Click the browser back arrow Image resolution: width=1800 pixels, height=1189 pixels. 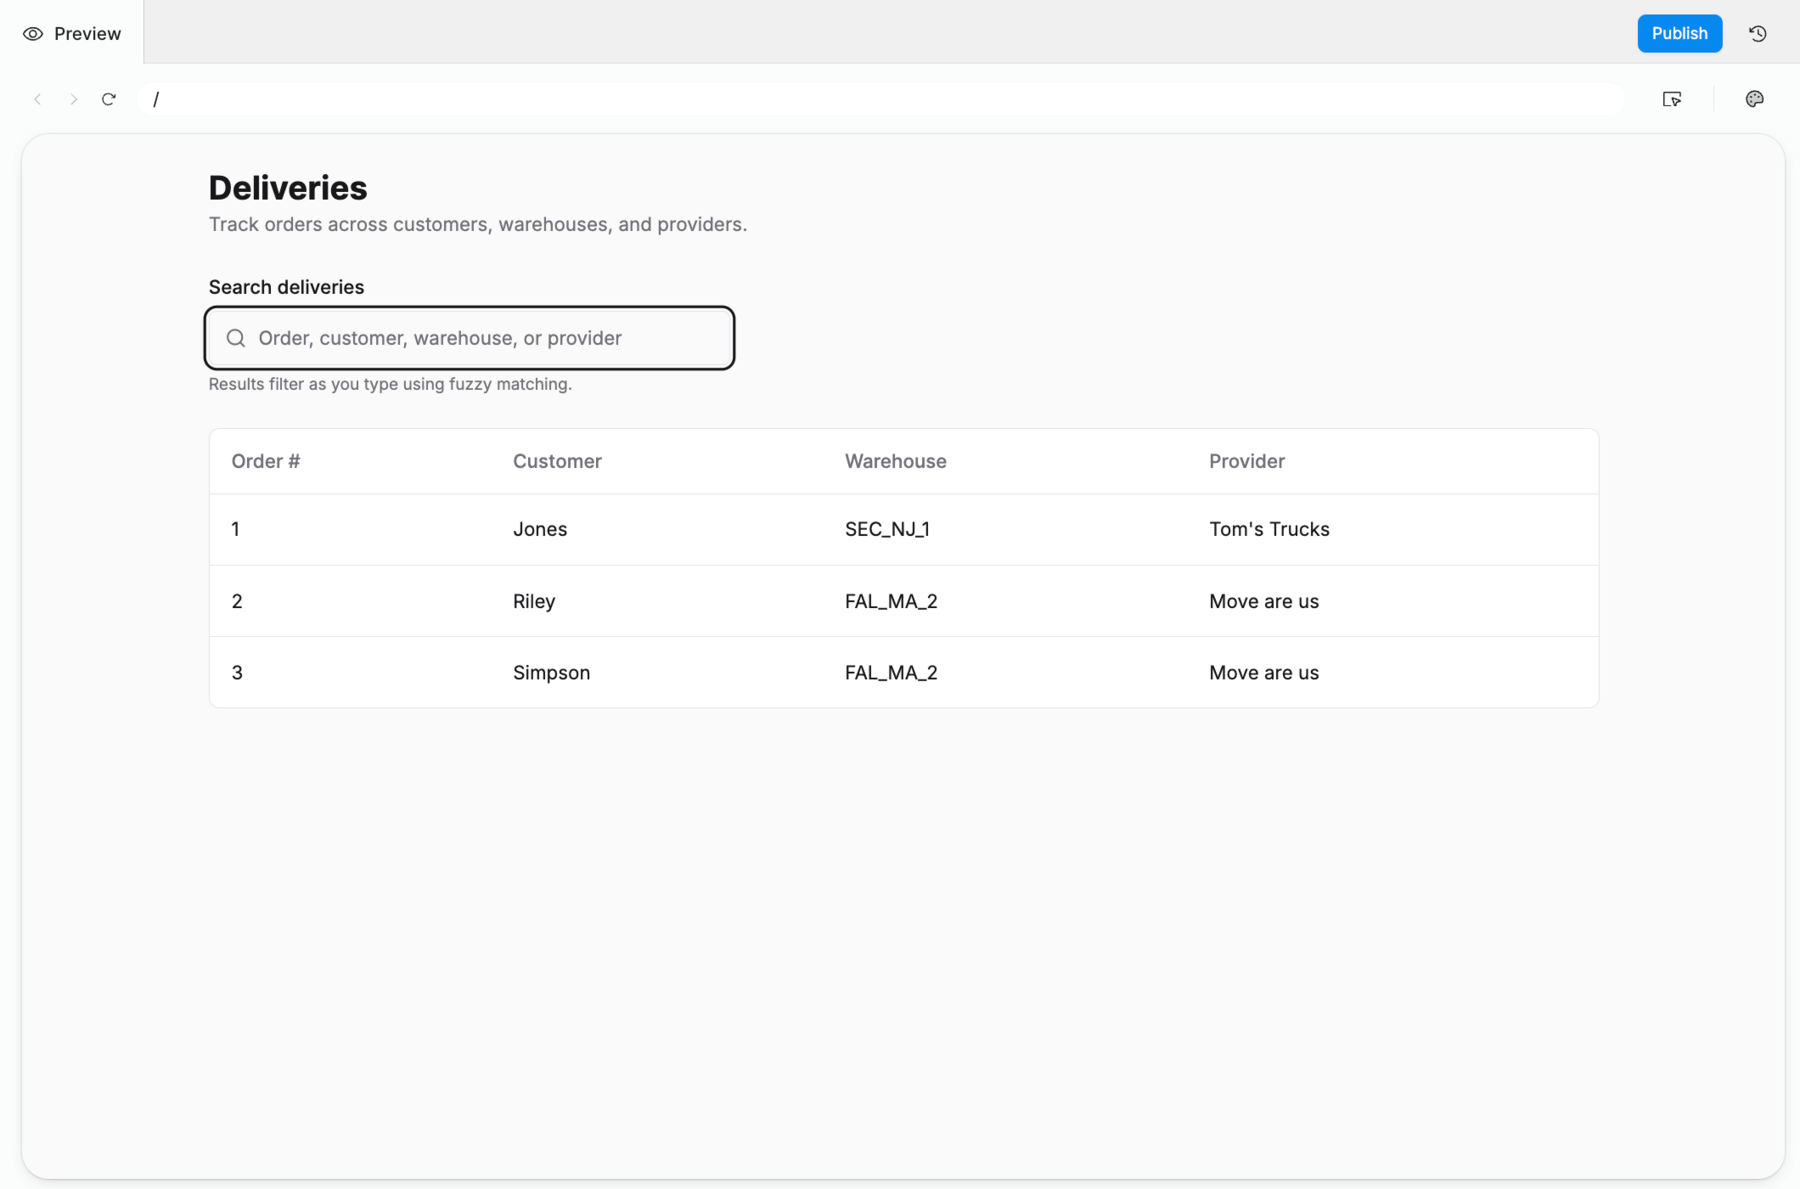click(38, 99)
